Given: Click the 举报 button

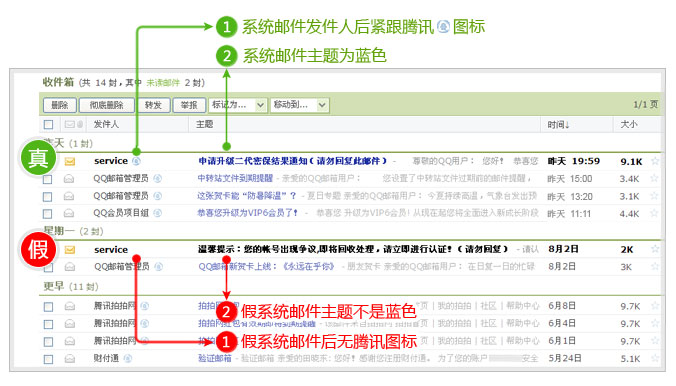Looking at the screenshot, I should (189, 105).
